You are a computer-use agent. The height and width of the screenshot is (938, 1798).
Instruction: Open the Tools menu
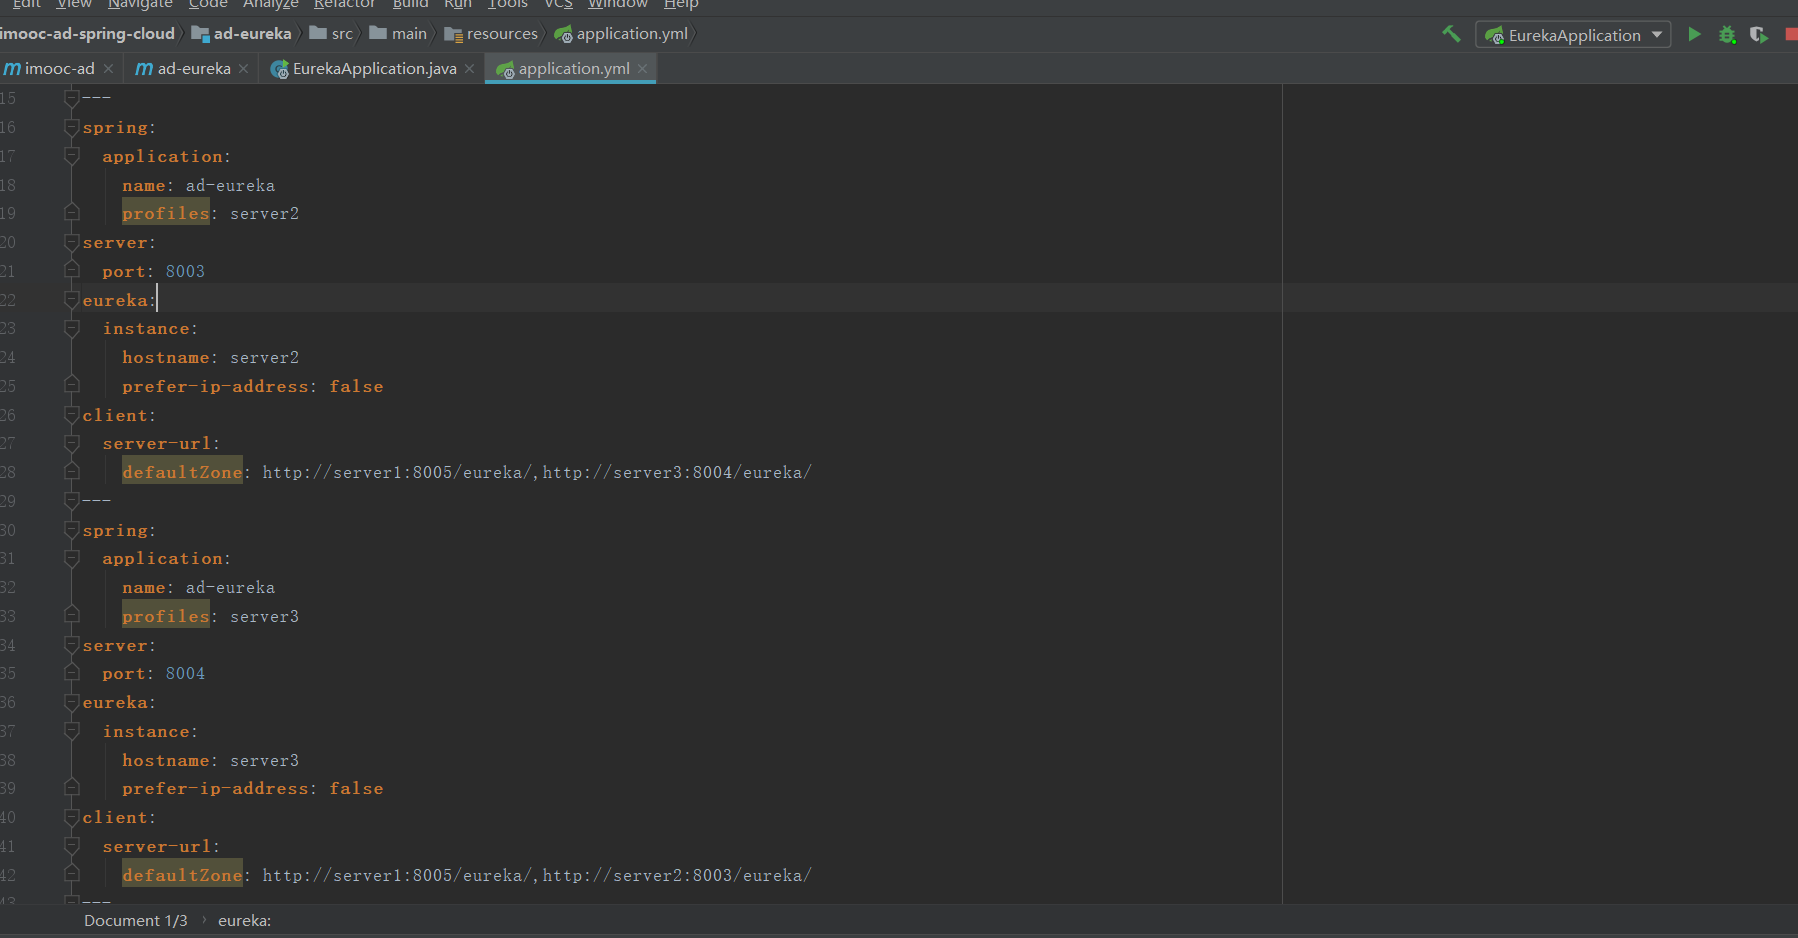[x=507, y=4]
